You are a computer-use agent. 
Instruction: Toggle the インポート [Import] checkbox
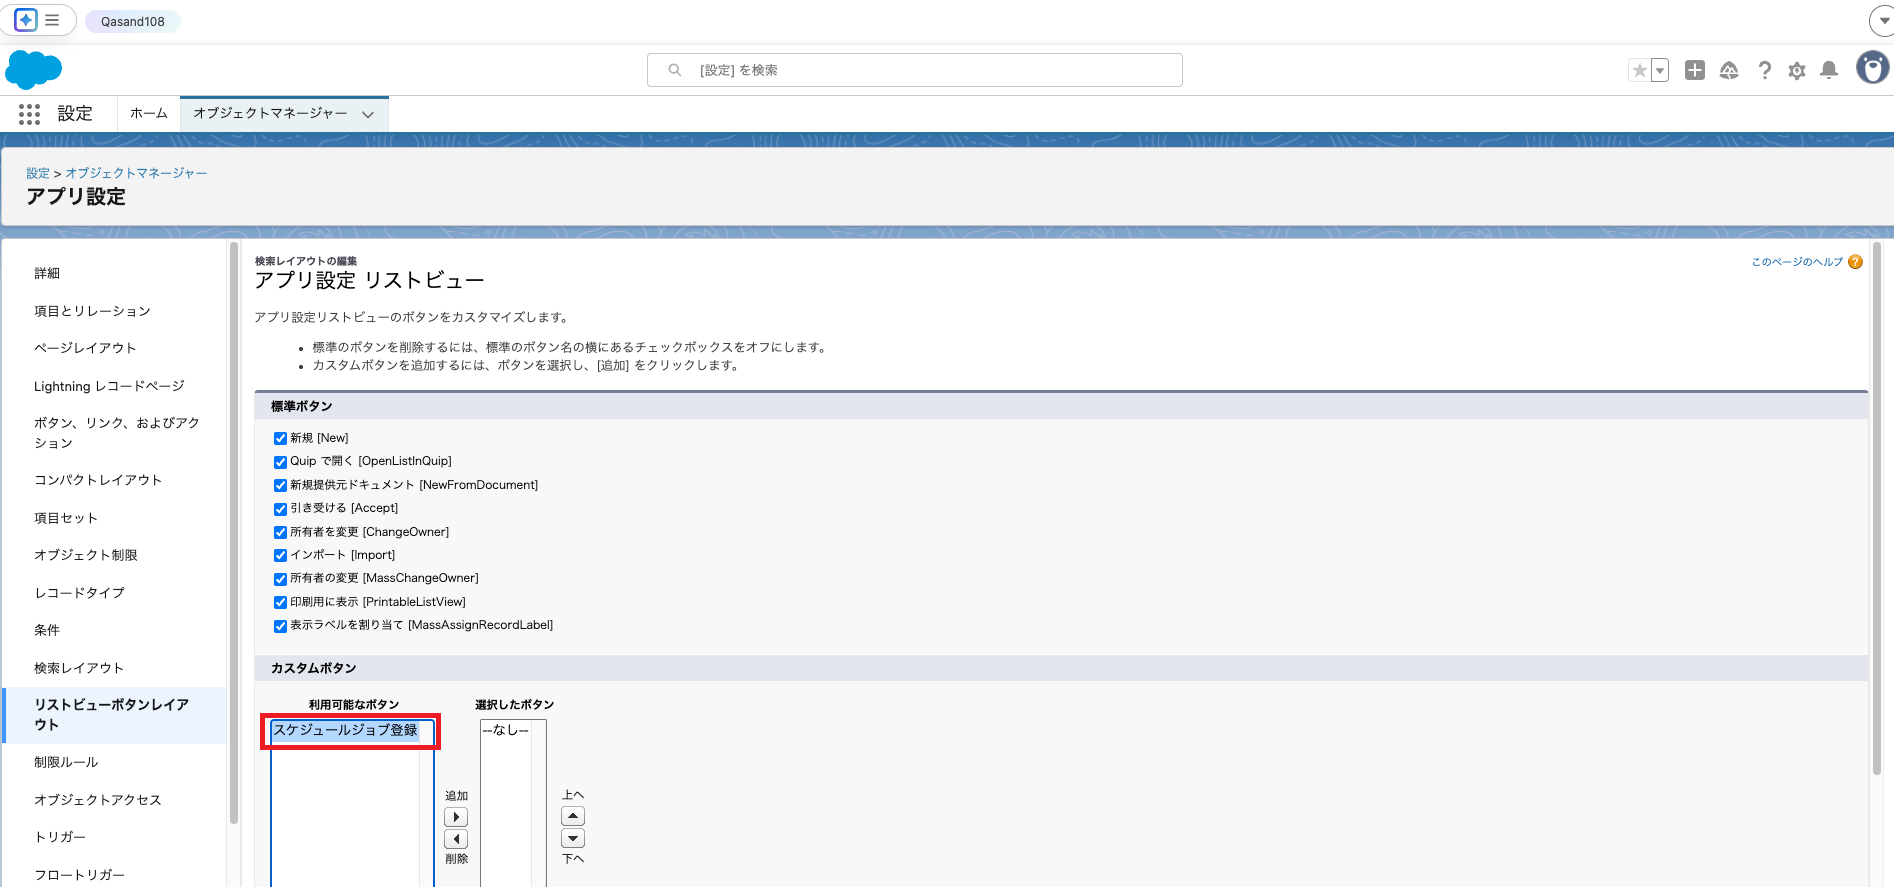280,555
